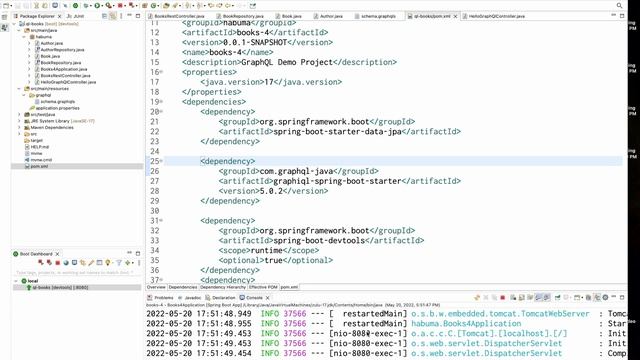
Task: Switch to the Dependencies tab of POM editor
Action: [x=182, y=287]
